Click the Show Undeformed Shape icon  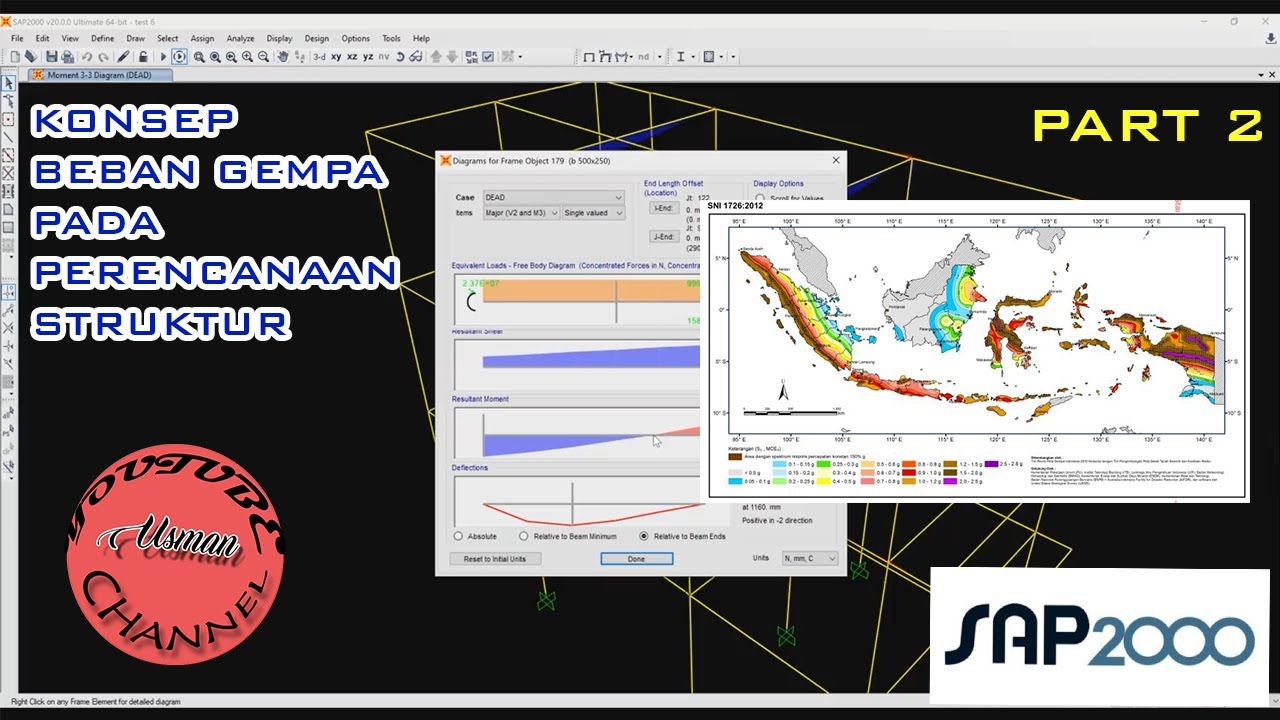(589, 56)
